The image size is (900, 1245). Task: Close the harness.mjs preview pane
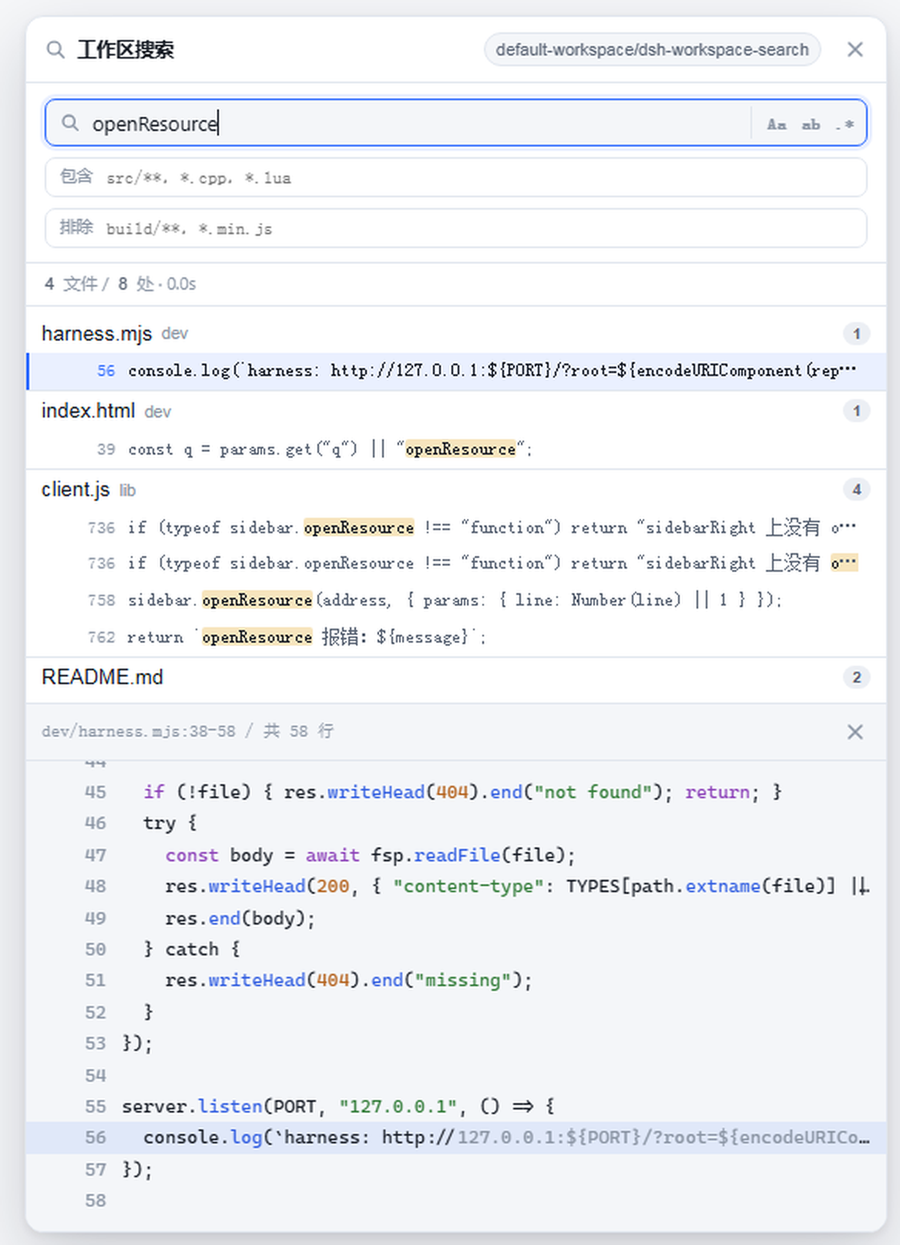pos(855,732)
